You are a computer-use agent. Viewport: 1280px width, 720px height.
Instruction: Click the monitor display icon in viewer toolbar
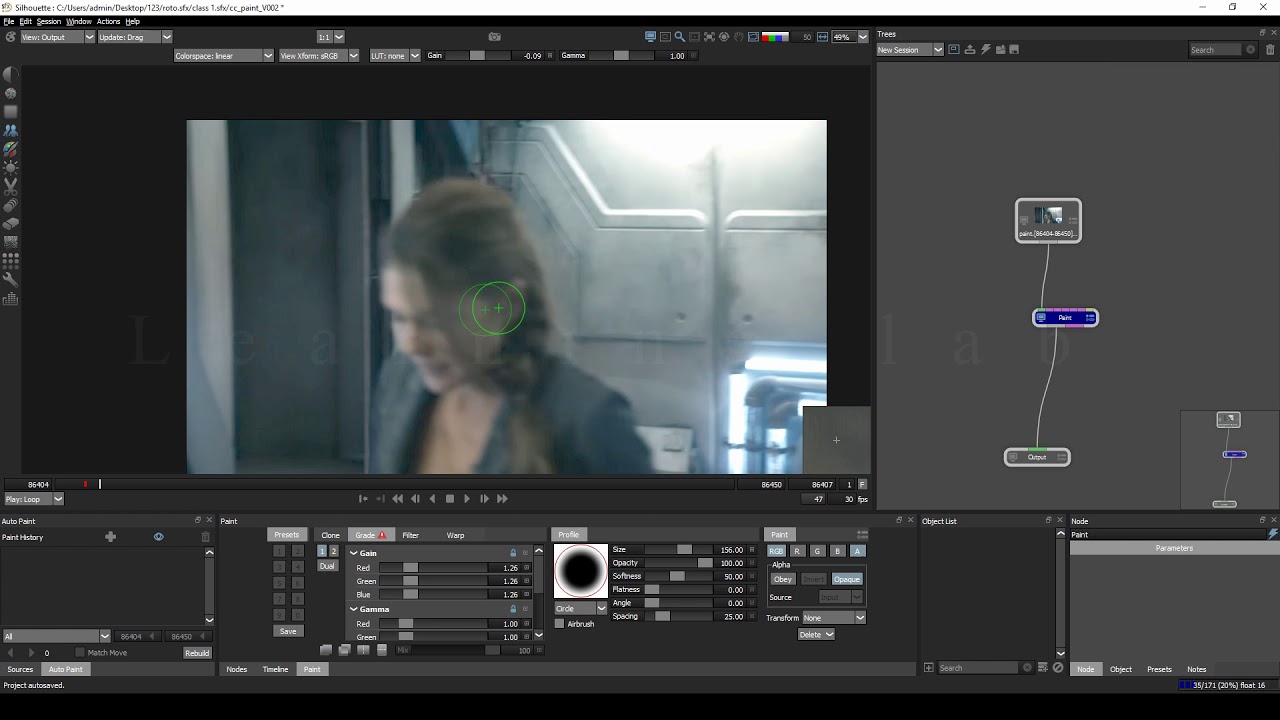[x=650, y=37]
